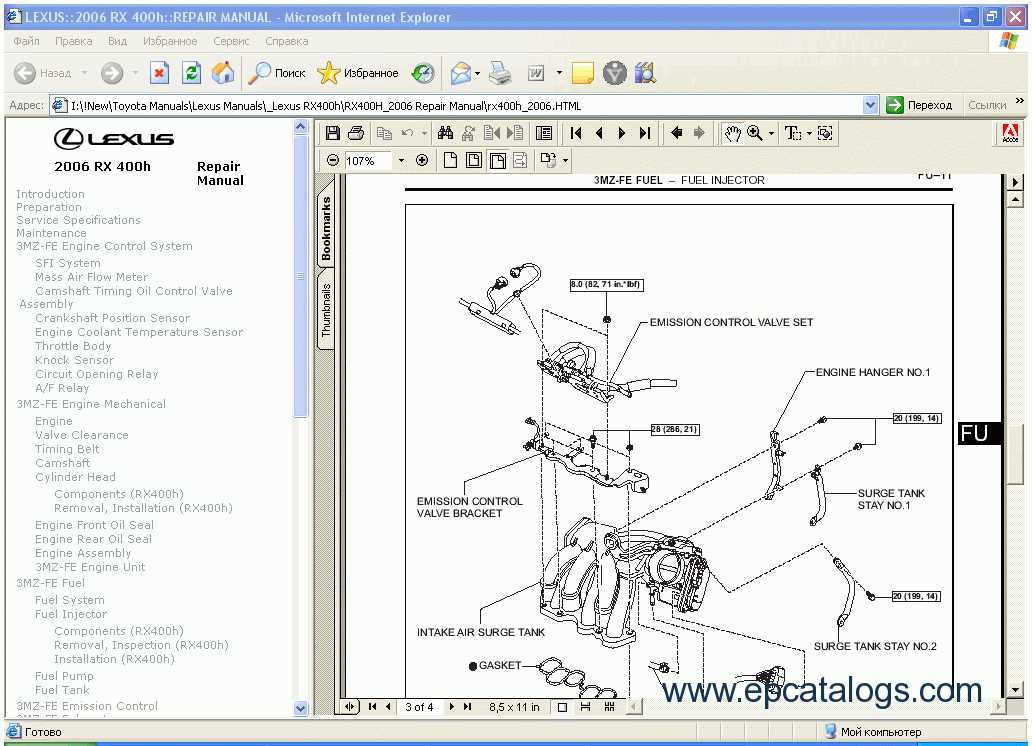Edit with Microsoft Word icon

(536, 73)
